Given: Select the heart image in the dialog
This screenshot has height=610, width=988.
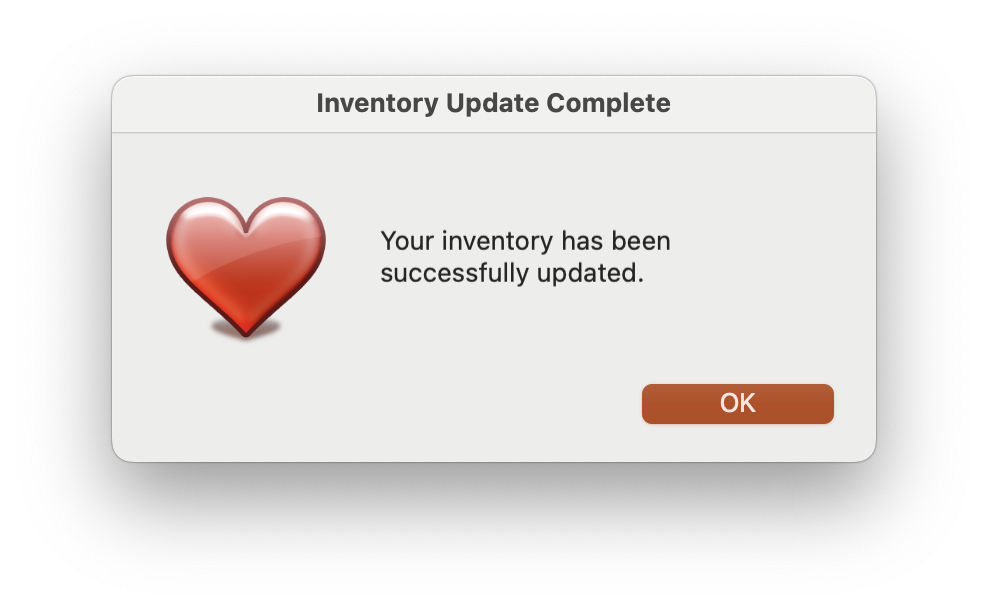Looking at the screenshot, I should 245,265.
